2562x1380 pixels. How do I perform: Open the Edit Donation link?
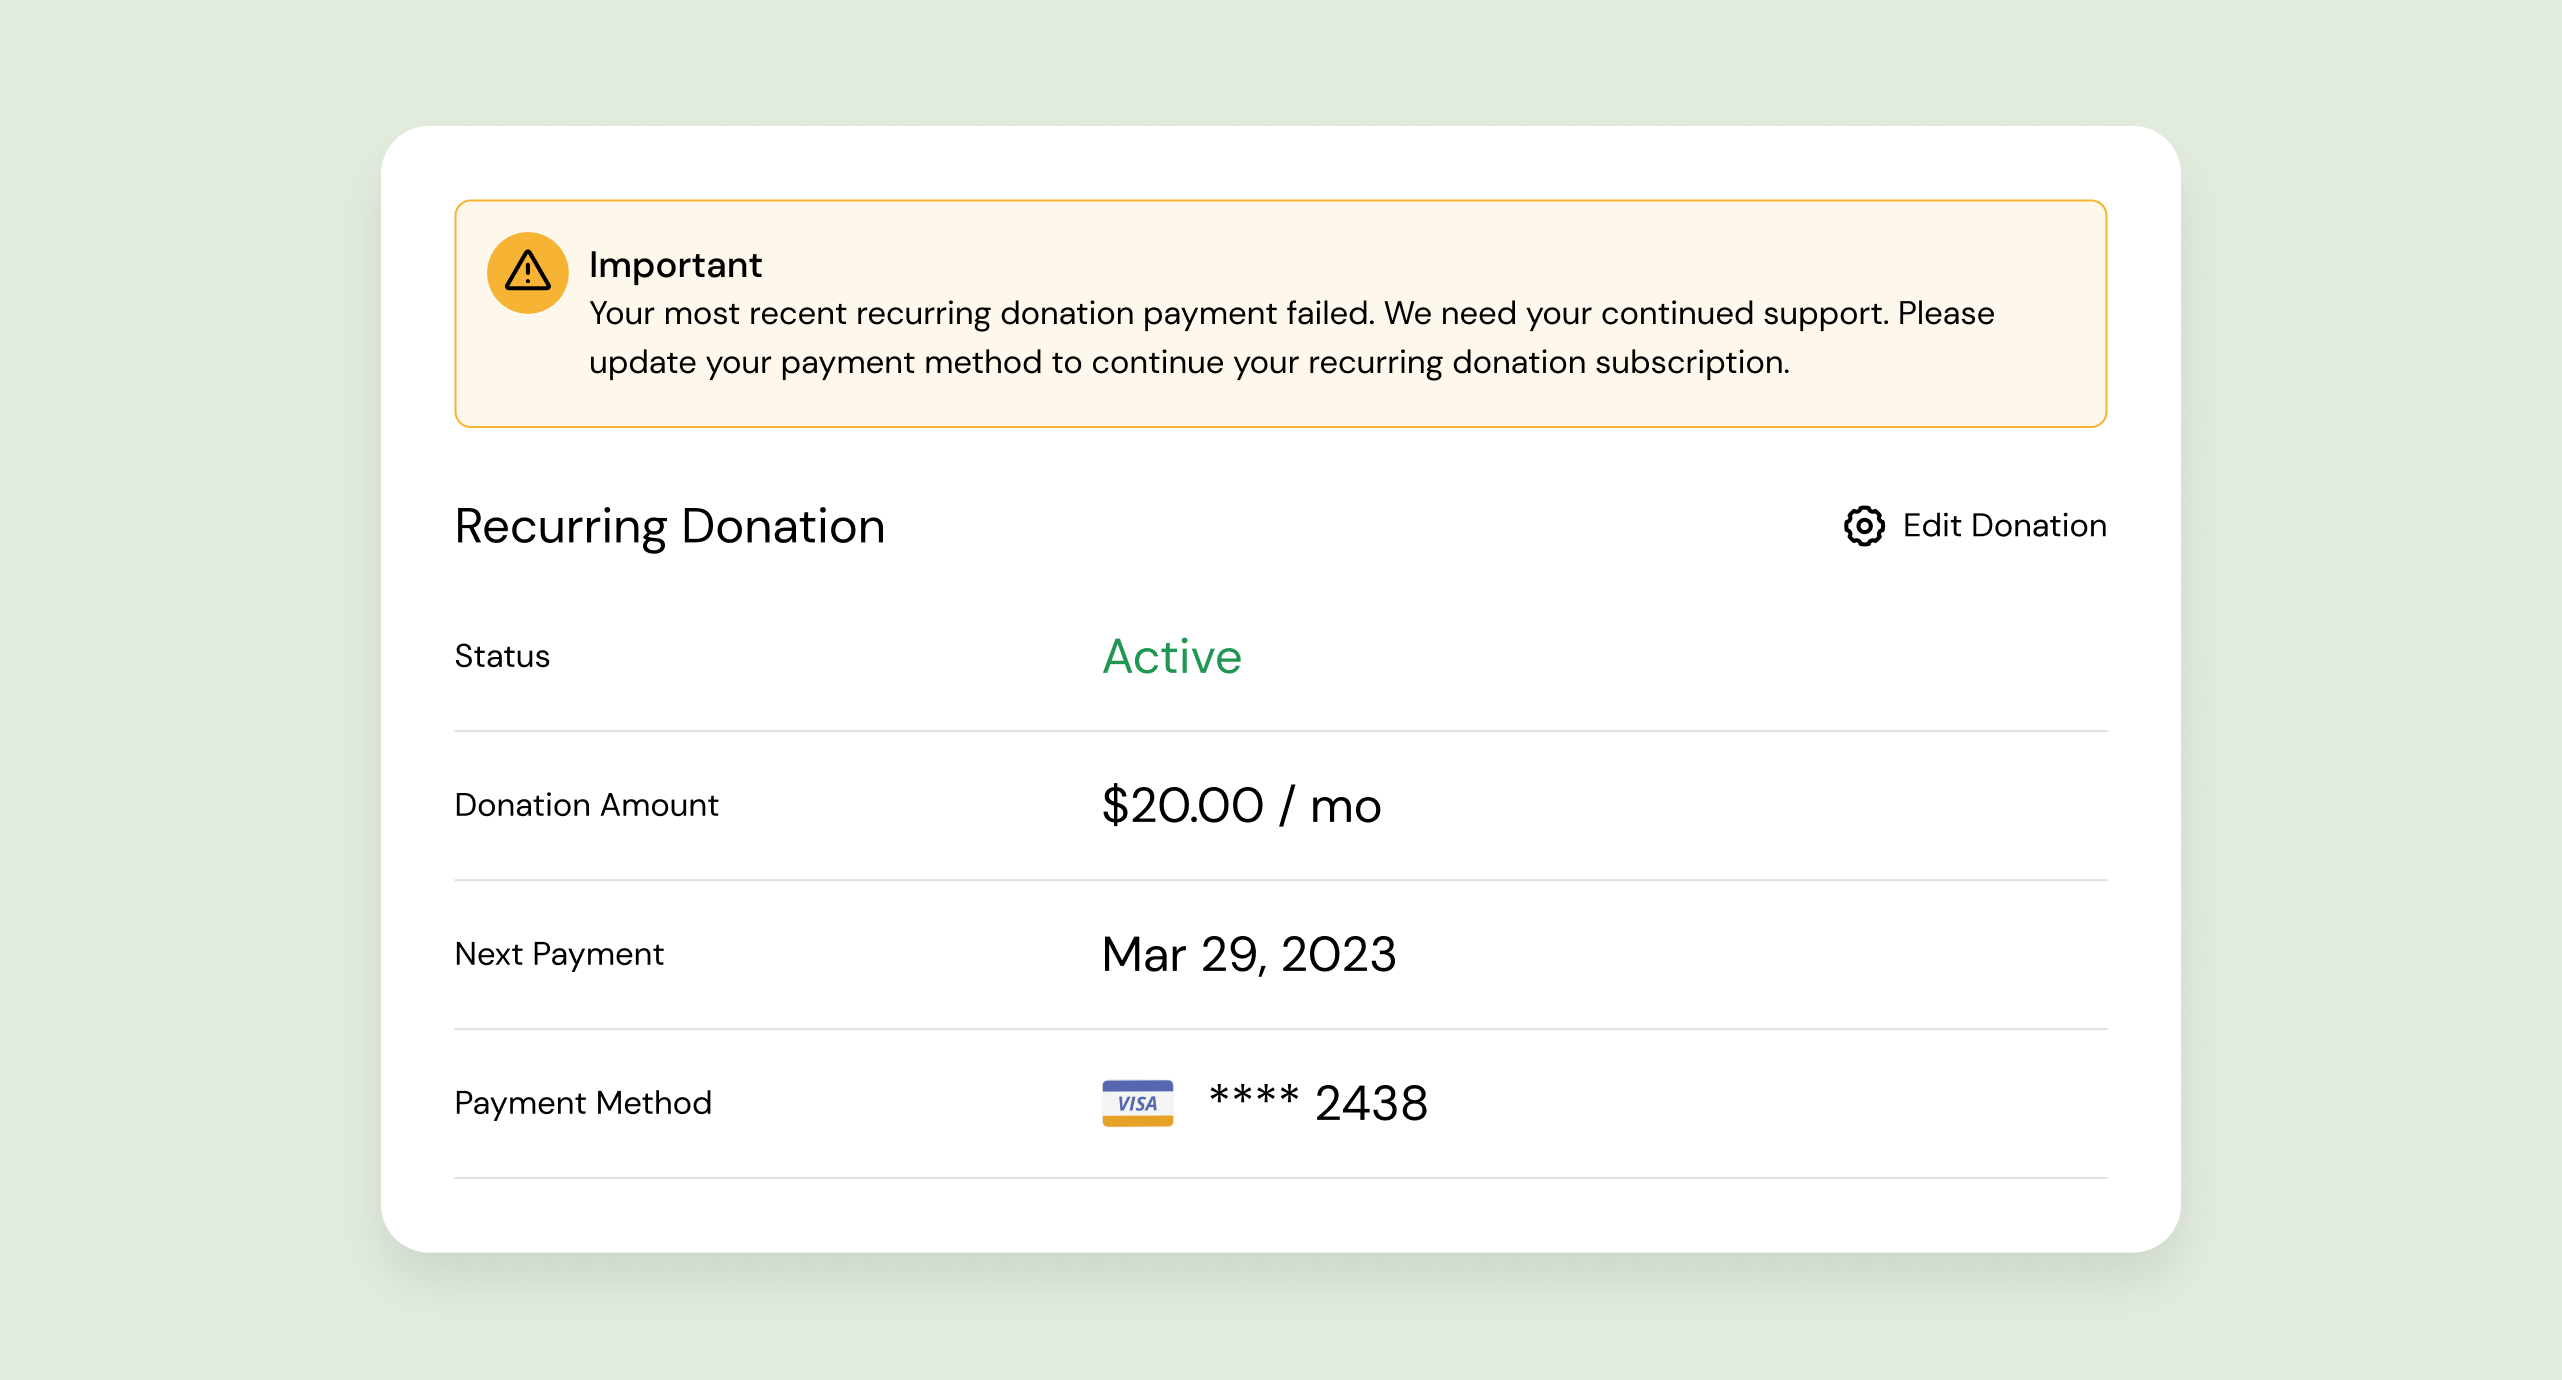click(x=1975, y=526)
